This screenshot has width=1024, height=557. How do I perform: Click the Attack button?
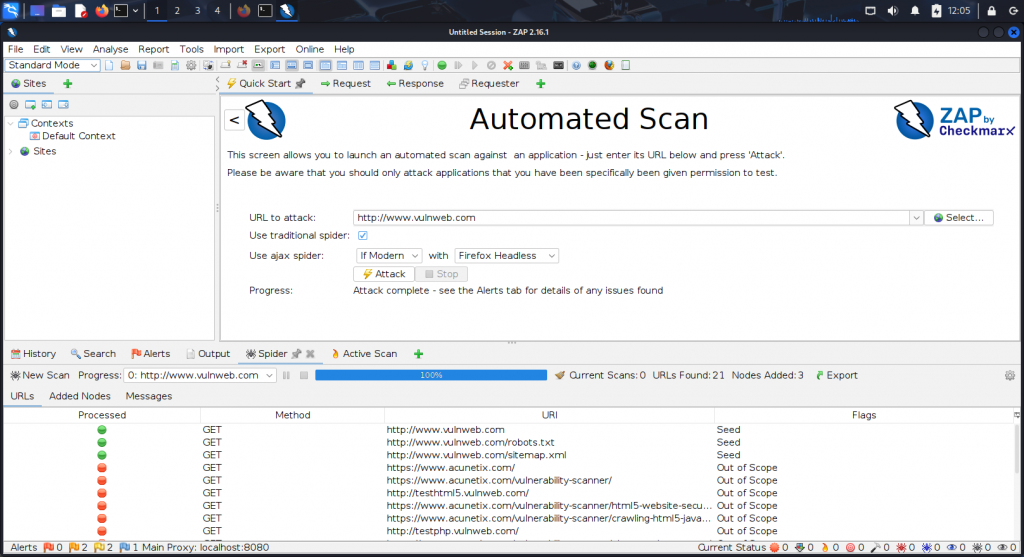[x=384, y=274]
